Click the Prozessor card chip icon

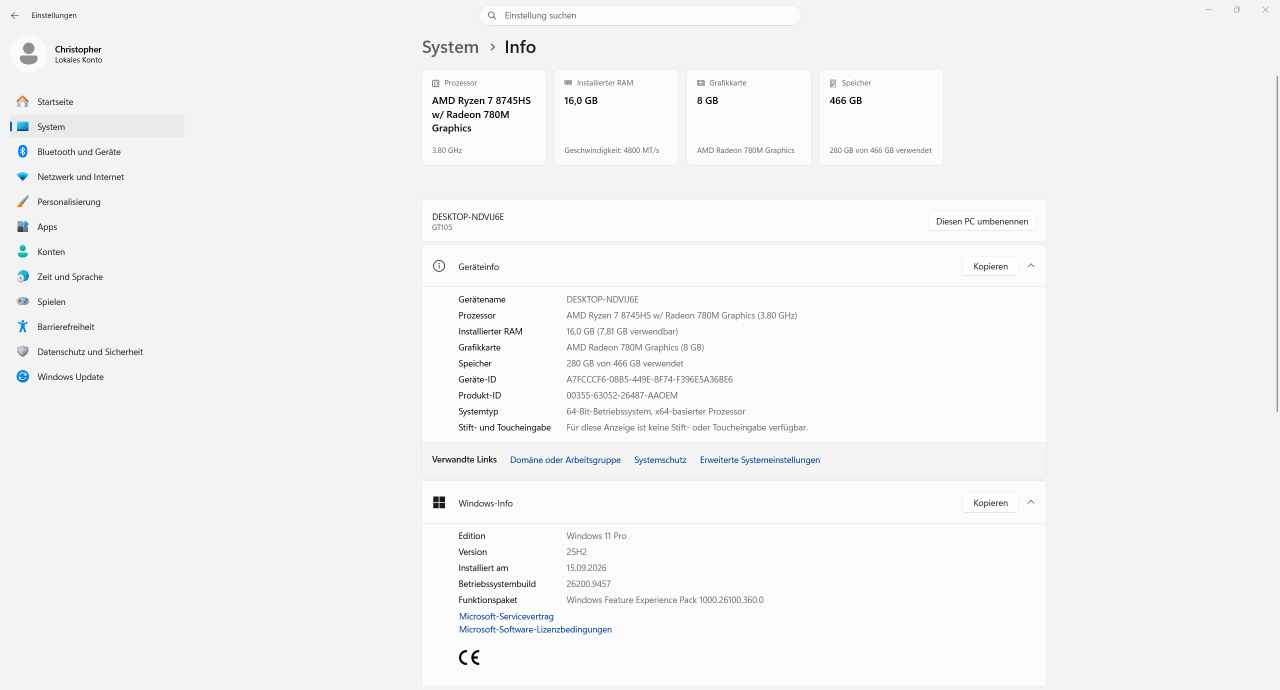(436, 83)
